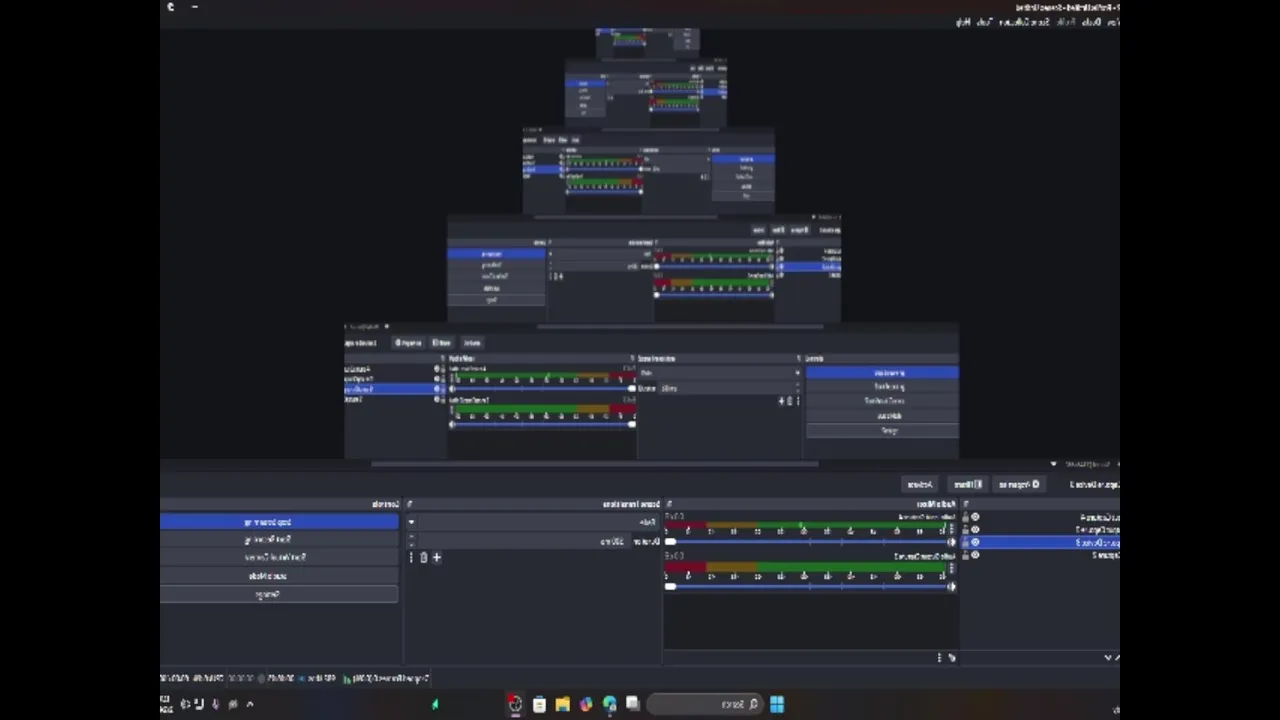The width and height of the screenshot is (1280, 720).
Task: Open the Scene Collection menu
Action: (x=1025, y=22)
